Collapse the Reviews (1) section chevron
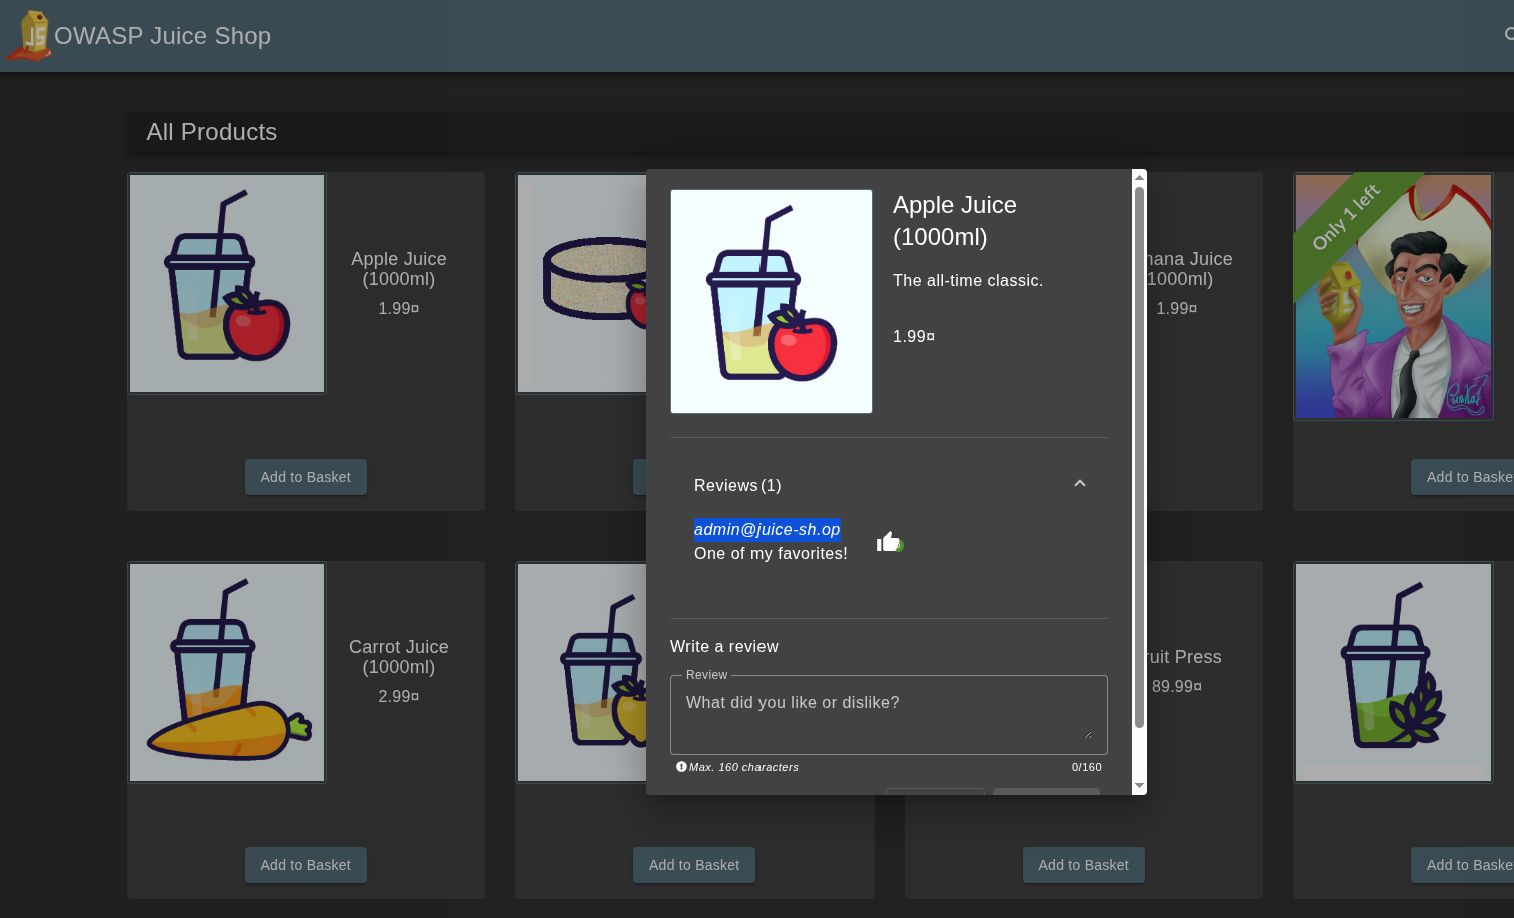1514x918 pixels. pos(1079,484)
